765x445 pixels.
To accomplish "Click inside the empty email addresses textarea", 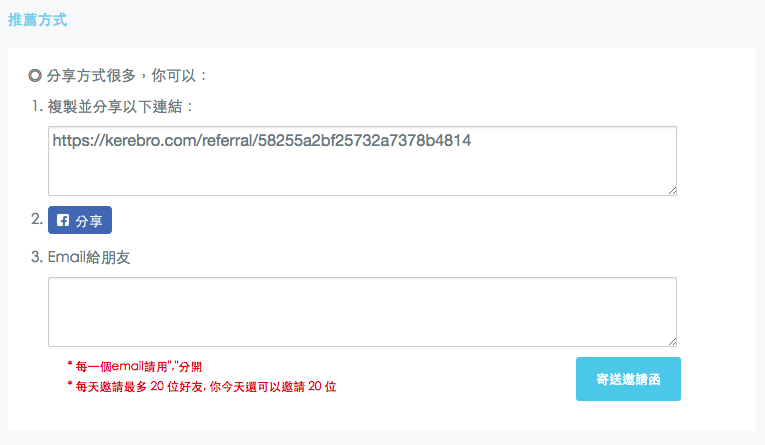I will coord(362,312).
